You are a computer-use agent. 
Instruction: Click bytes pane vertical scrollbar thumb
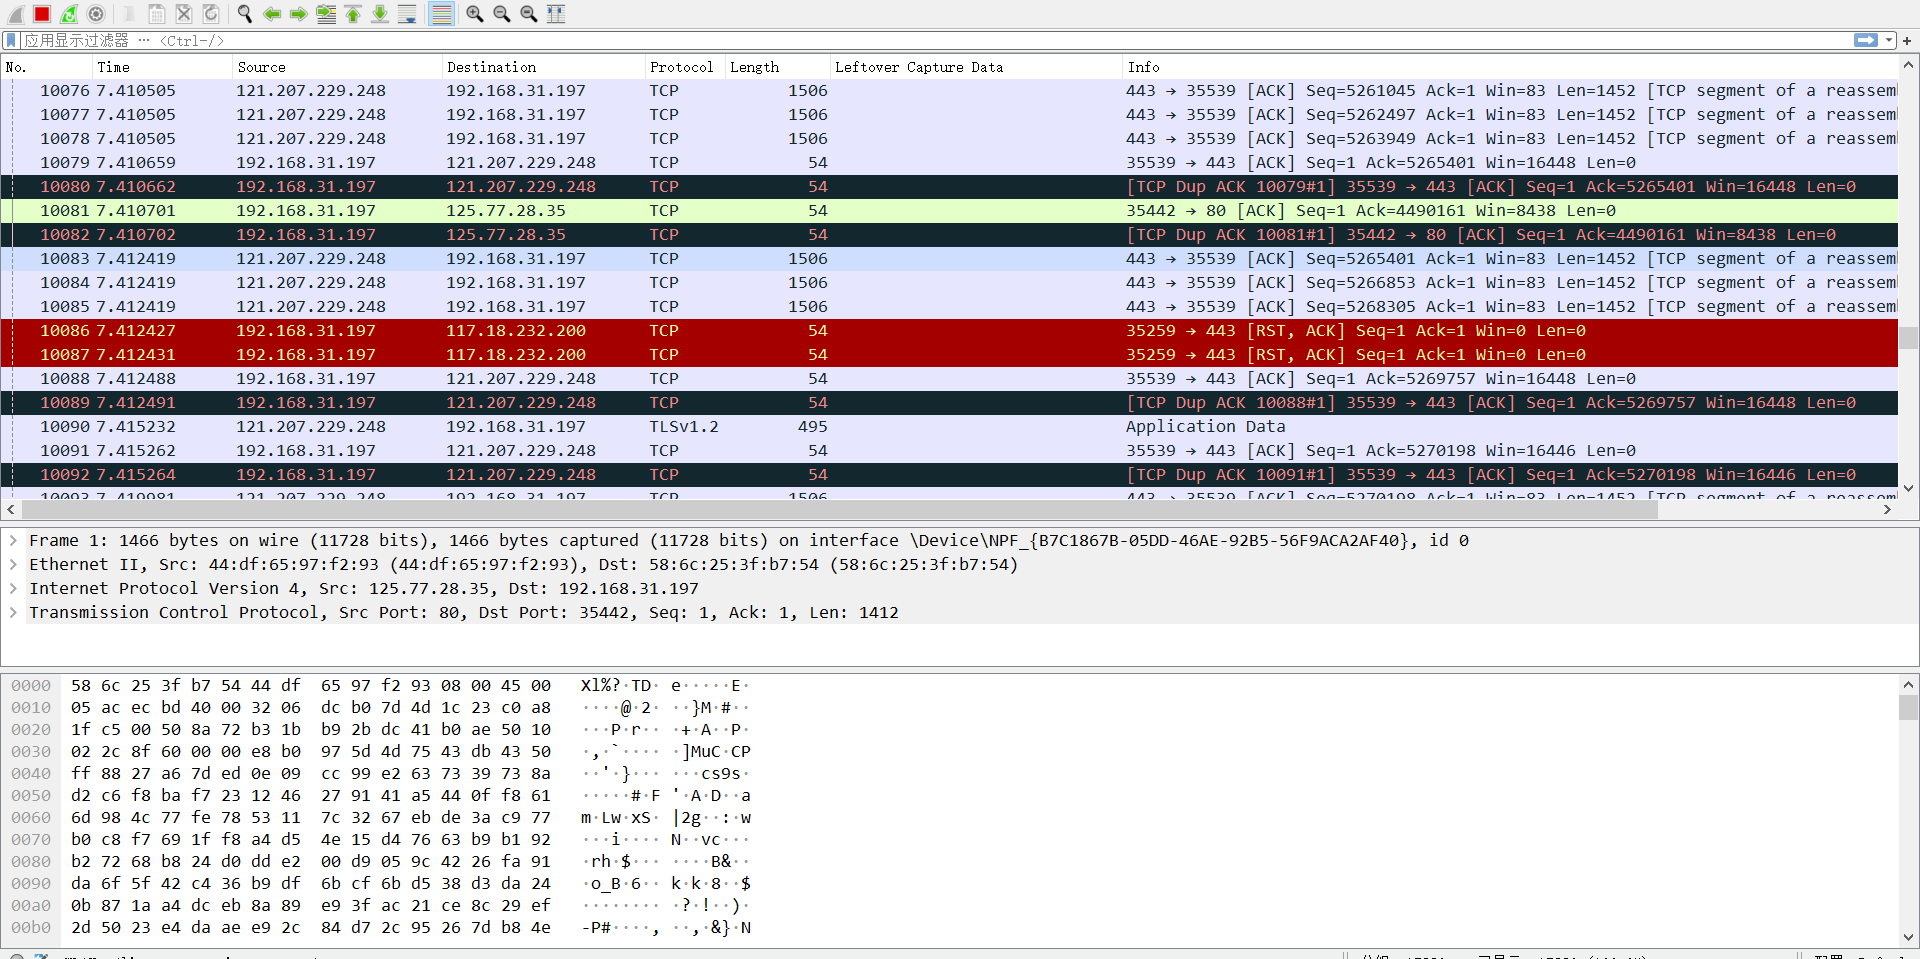click(x=1908, y=707)
